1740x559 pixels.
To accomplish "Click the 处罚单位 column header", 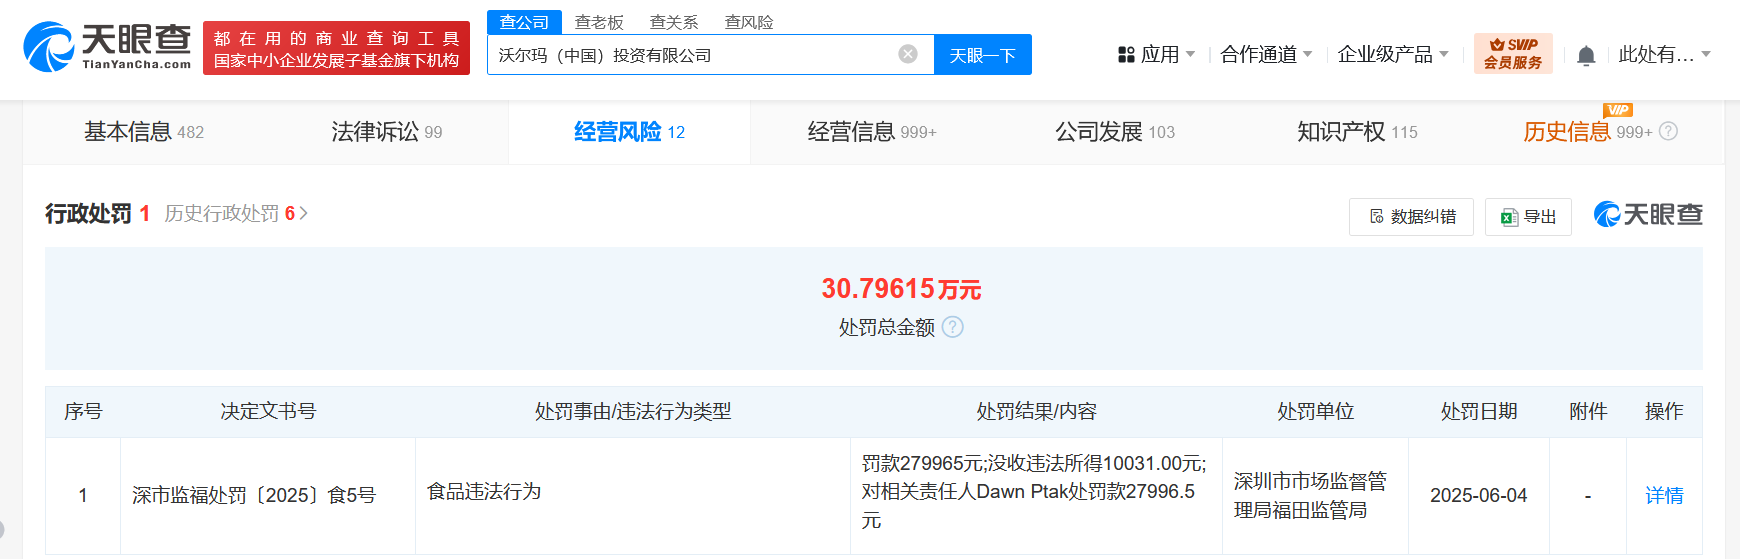I will coord(1315,411).
